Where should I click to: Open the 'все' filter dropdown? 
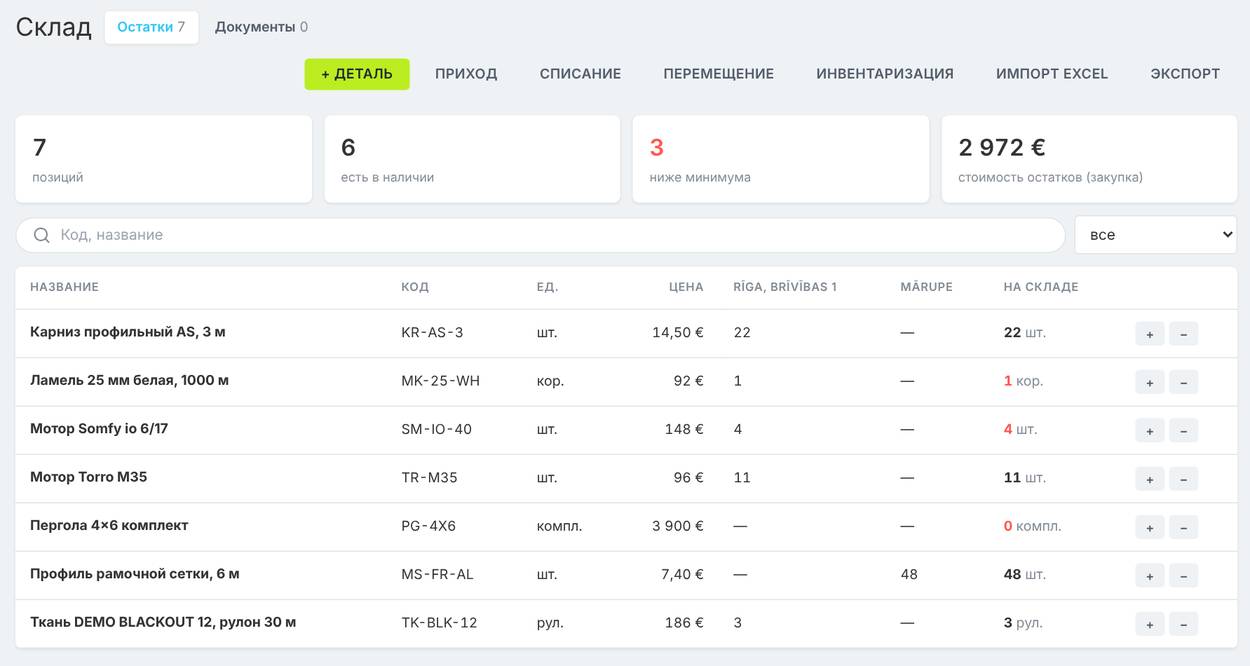pos(1156,235)
